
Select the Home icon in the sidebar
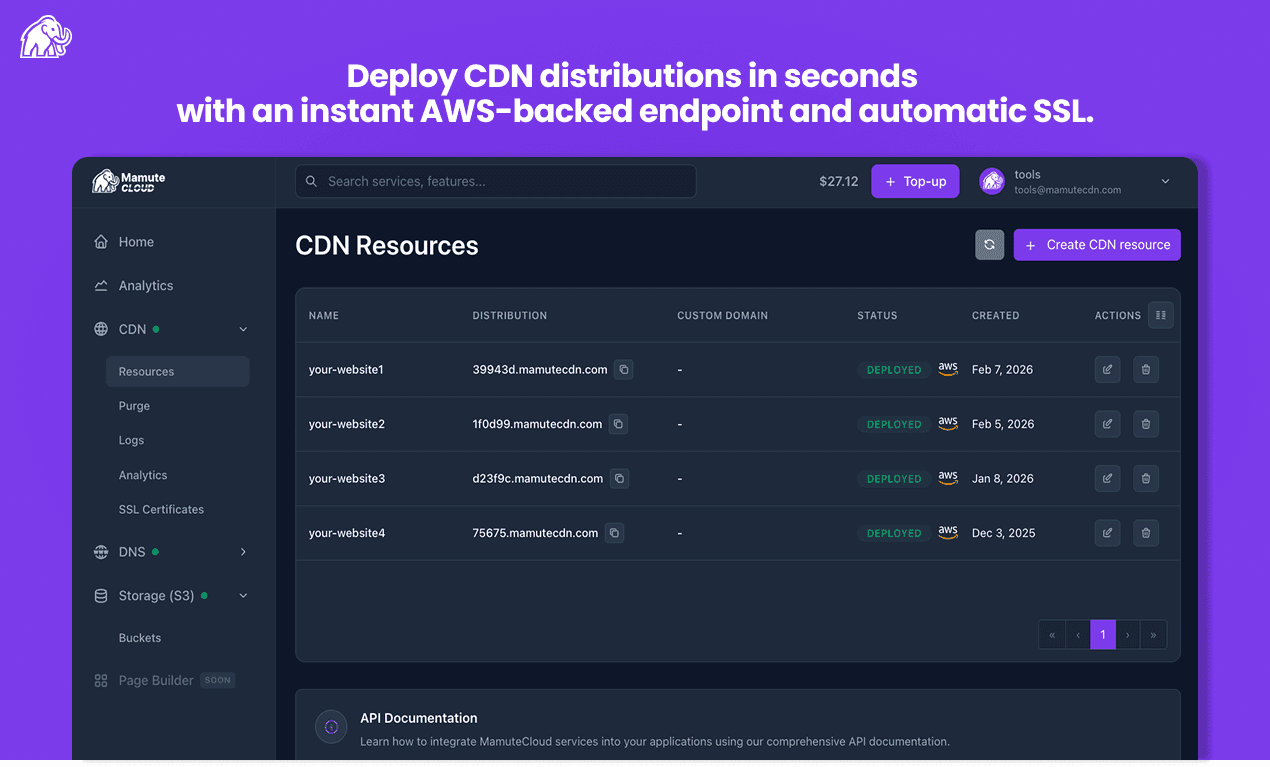click(100, 241)
